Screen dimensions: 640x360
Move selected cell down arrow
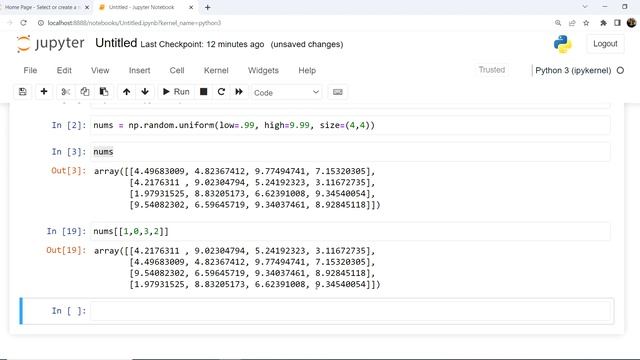tap(145, 92)
